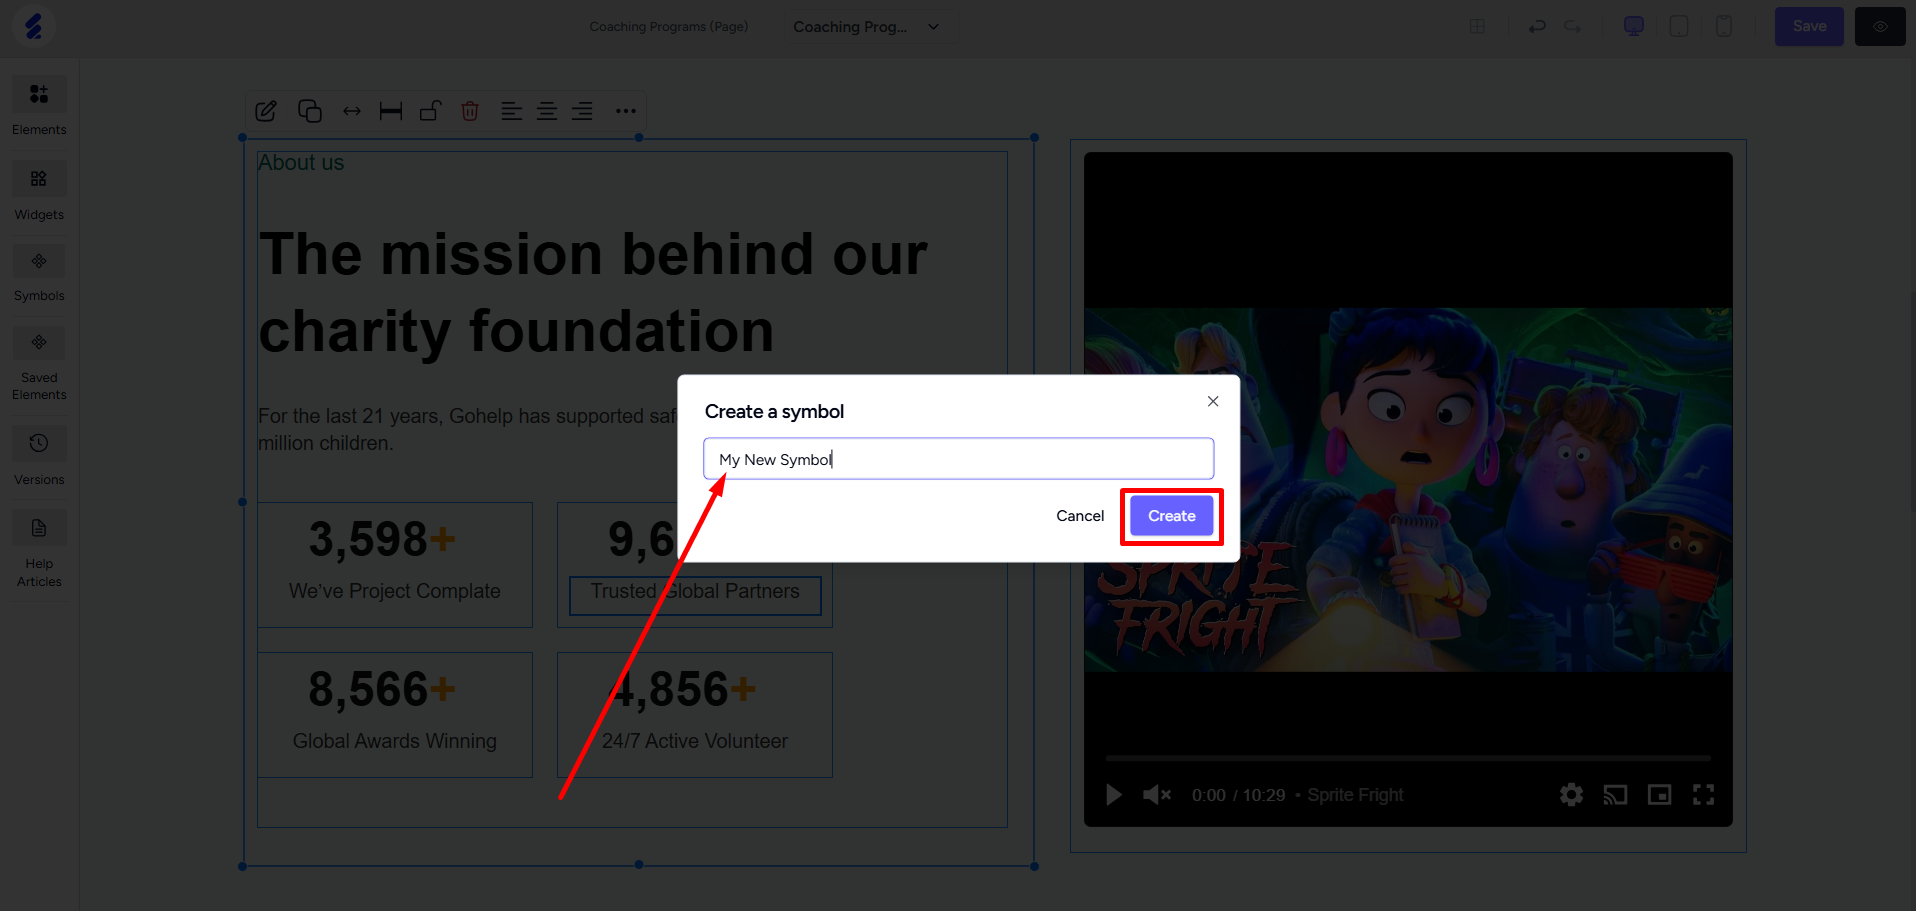Image resolution: width=1916 pixels, height=911 pixels.
Task: Click the Sprite Fright video thumbnail
Action: (1408, 490)
